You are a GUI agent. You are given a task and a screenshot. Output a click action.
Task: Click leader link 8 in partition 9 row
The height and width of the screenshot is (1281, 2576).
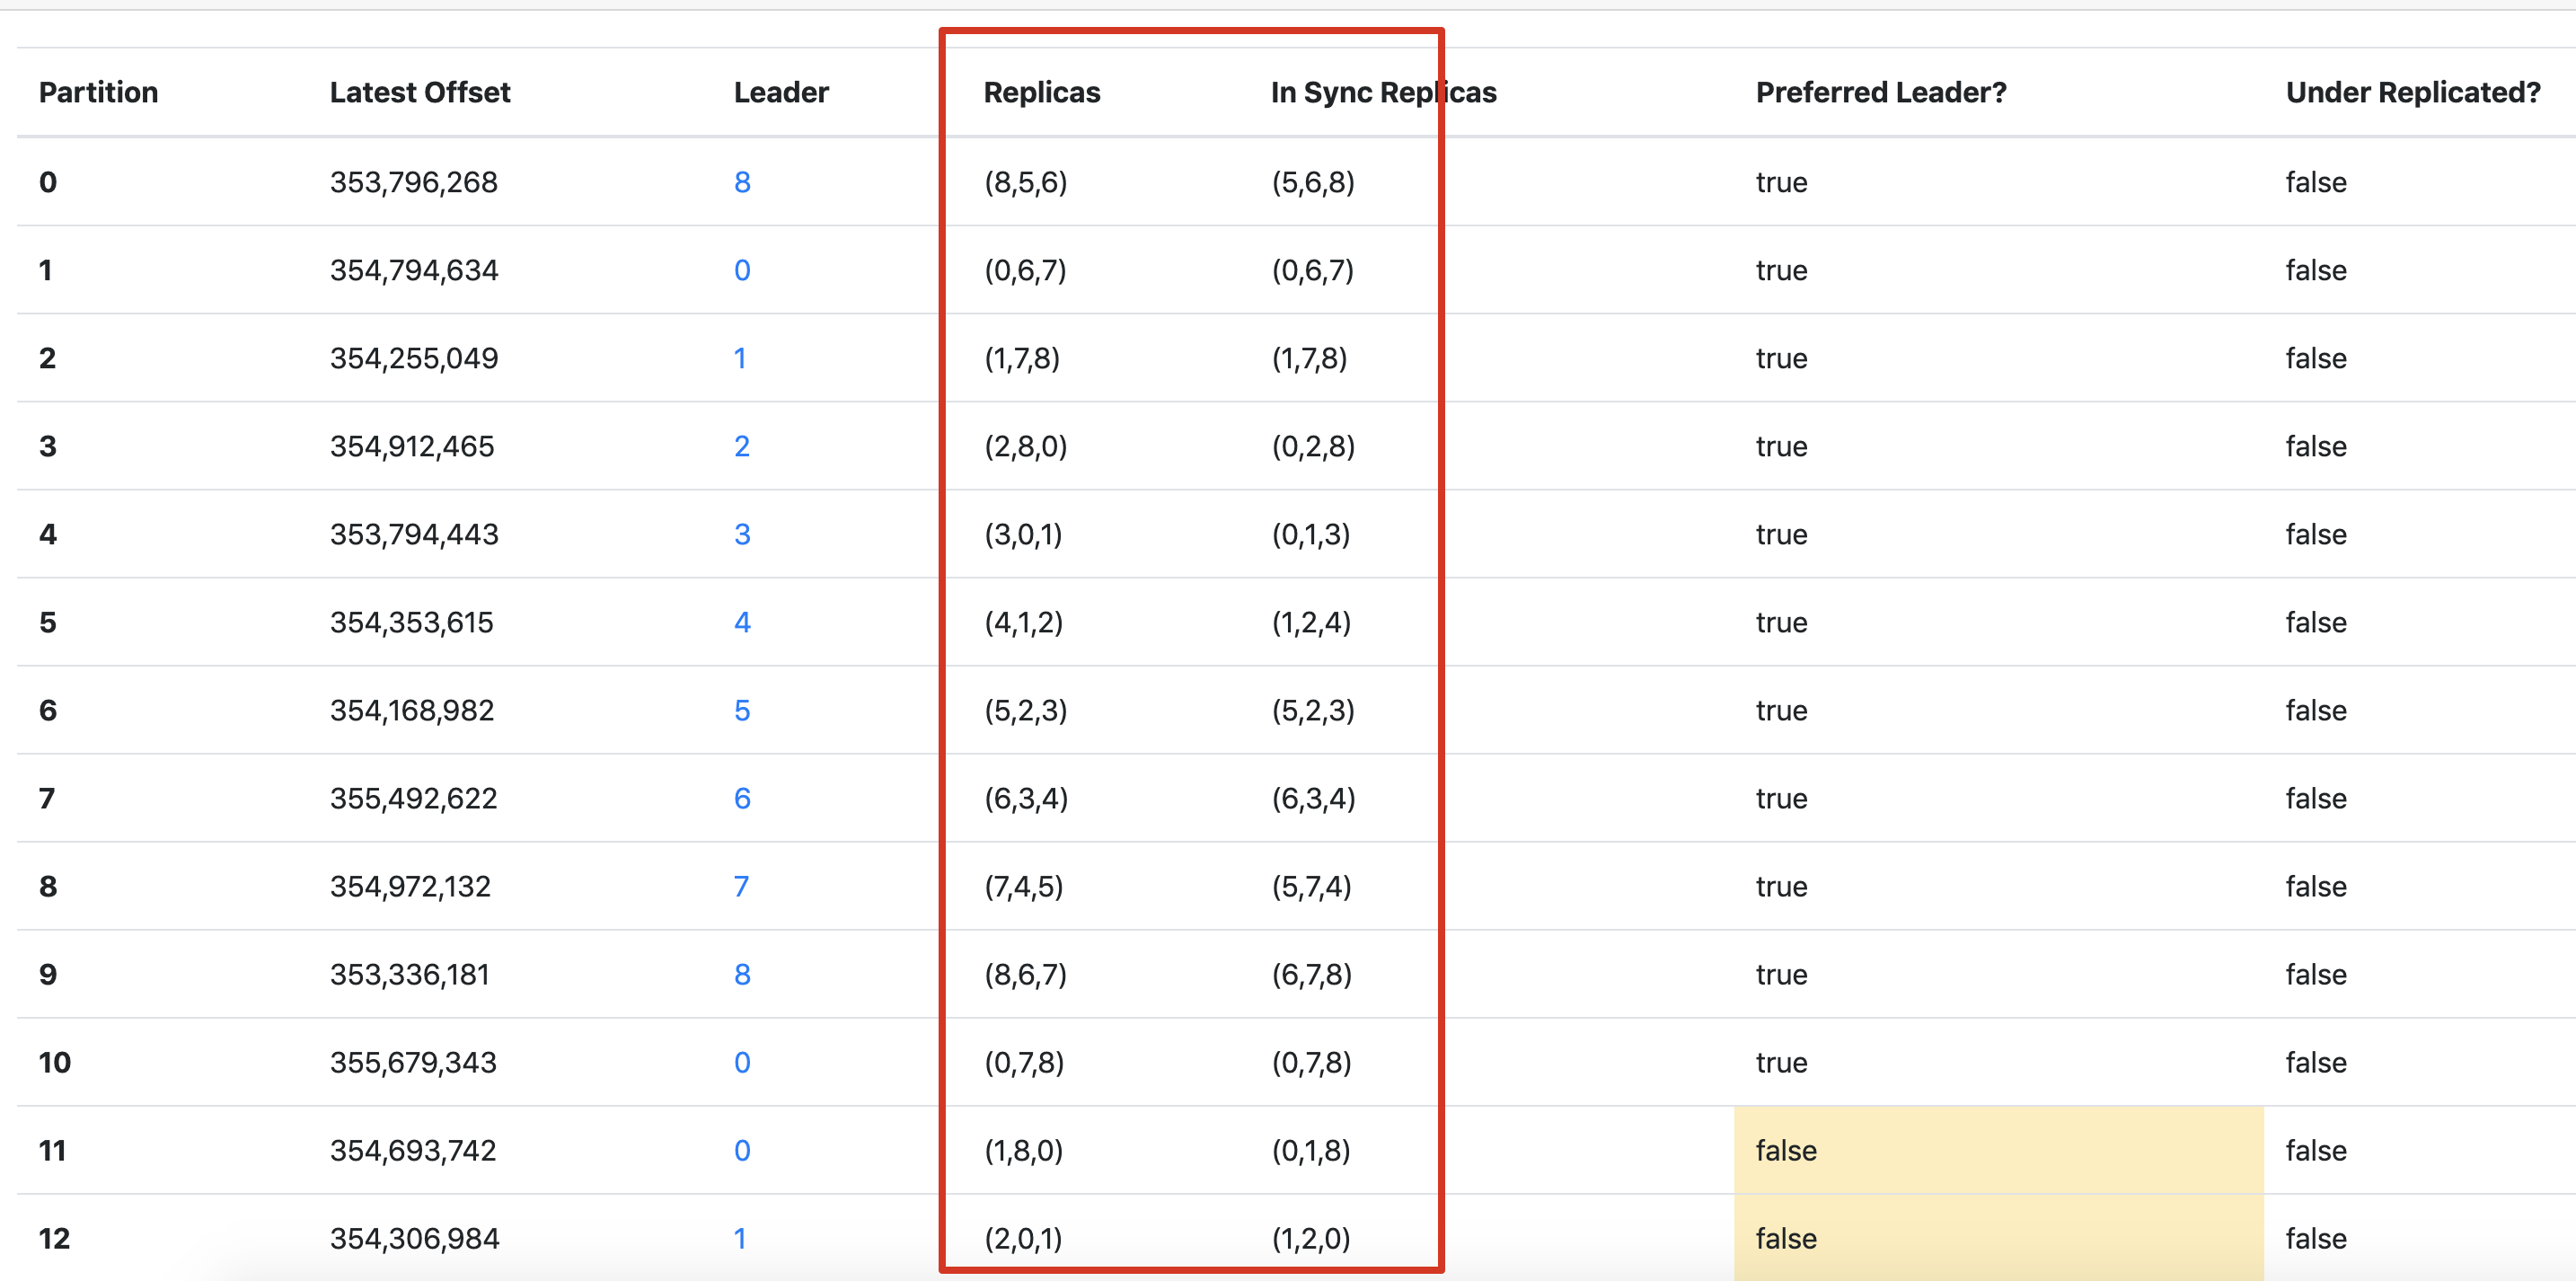(x=742, y=974)
